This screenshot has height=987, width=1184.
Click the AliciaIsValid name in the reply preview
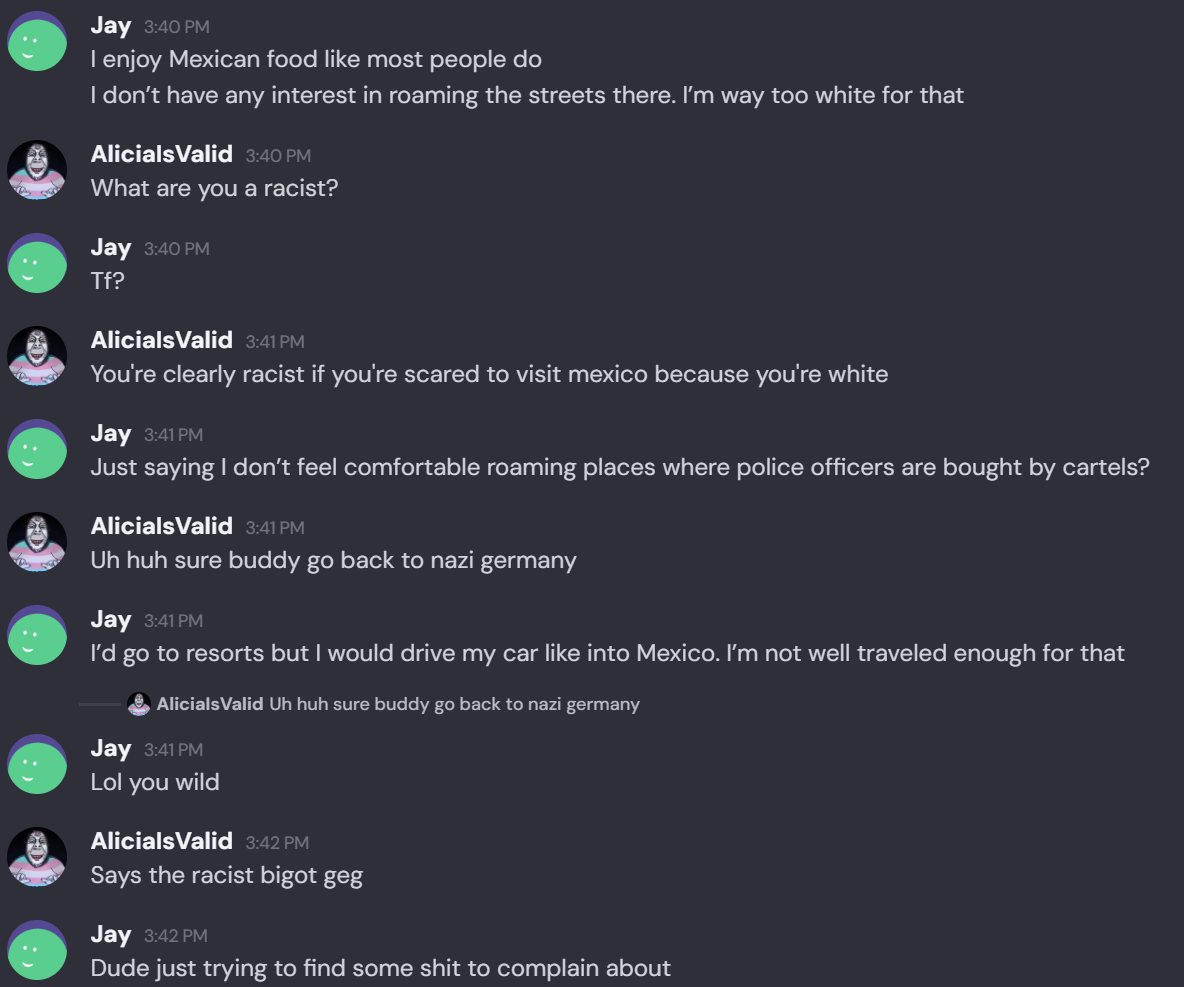[x=210, y=704]
